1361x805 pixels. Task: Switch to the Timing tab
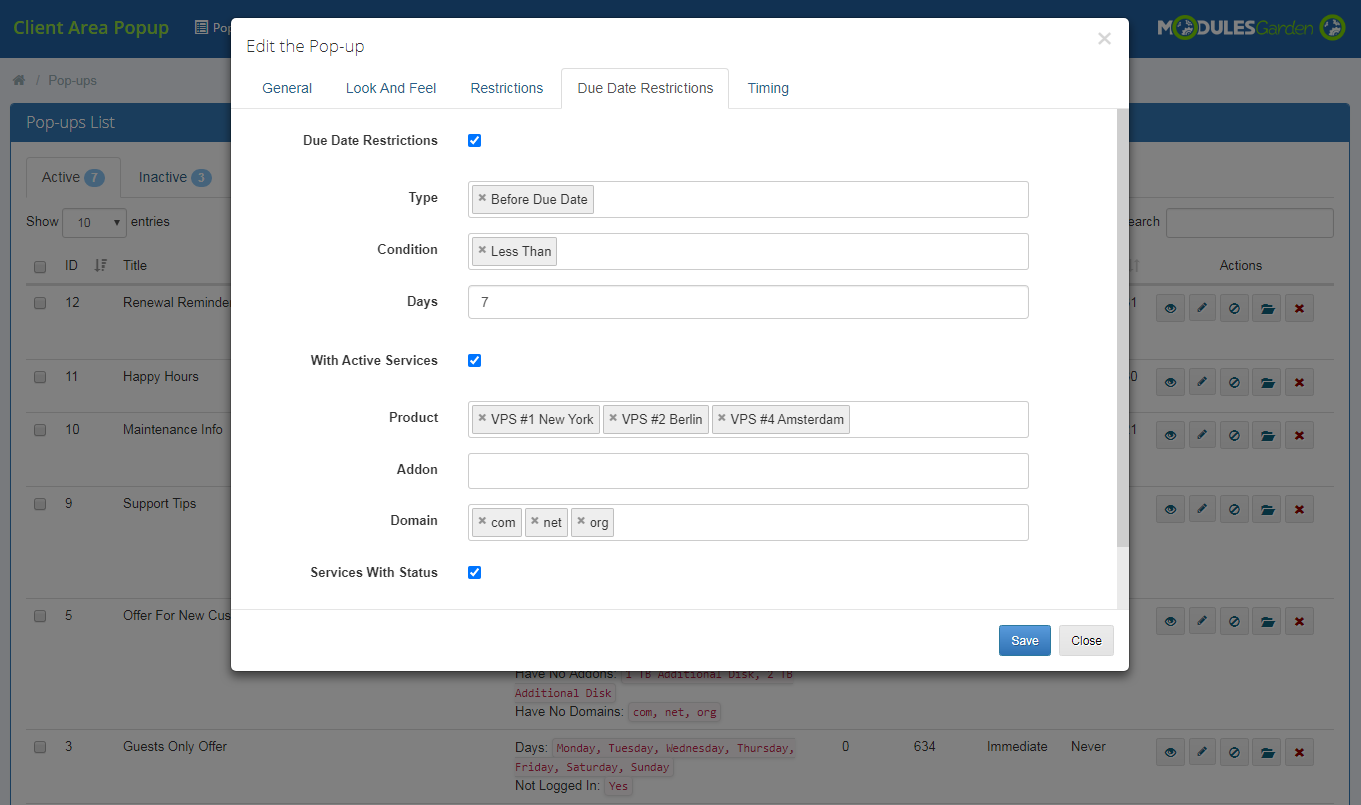pyautogui.click(x=768, y=88)
